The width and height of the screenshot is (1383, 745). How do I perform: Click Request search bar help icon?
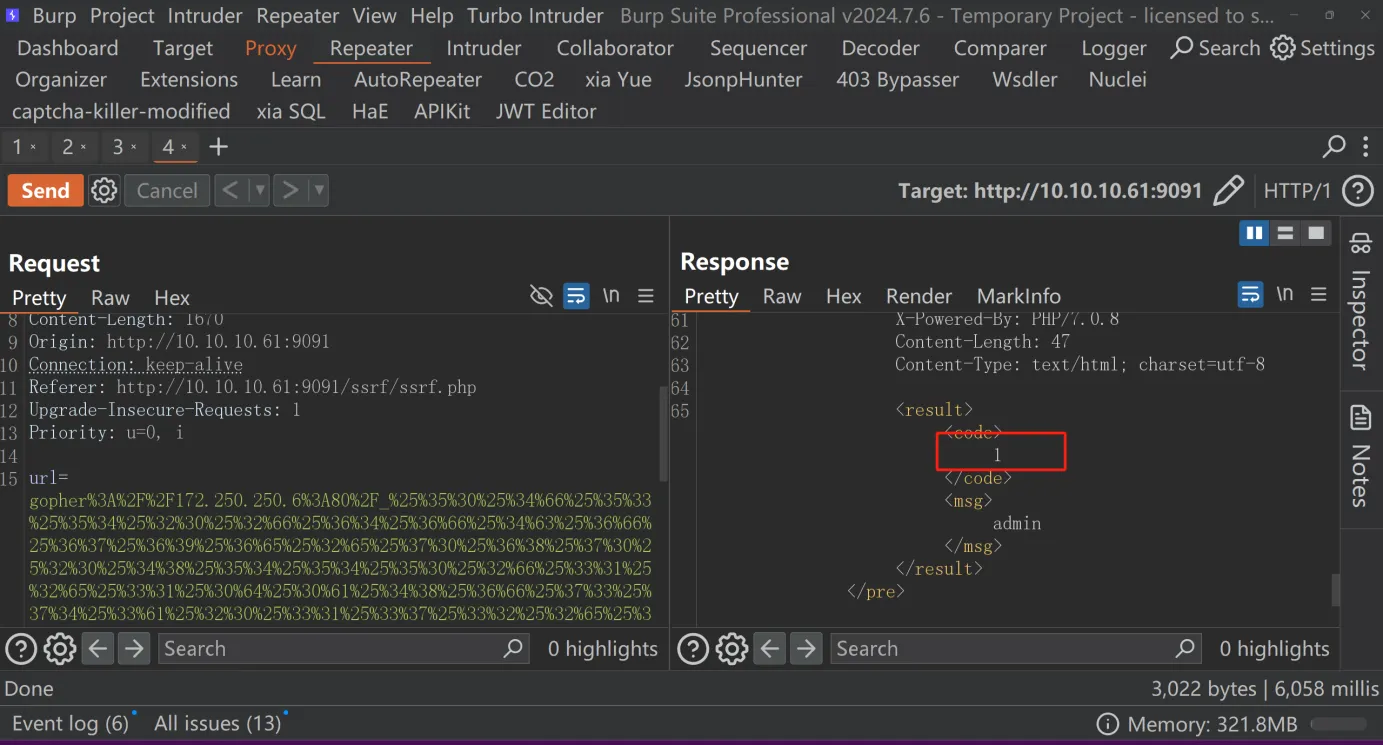point(21,648)
